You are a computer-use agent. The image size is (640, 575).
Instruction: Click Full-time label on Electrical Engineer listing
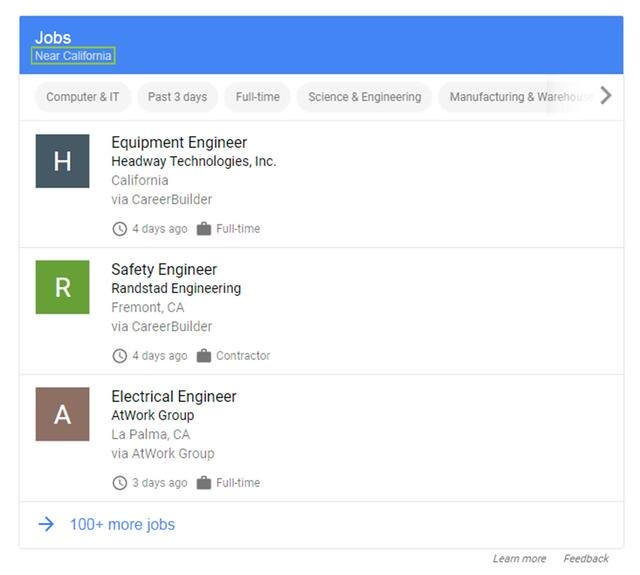pos(238,483)
